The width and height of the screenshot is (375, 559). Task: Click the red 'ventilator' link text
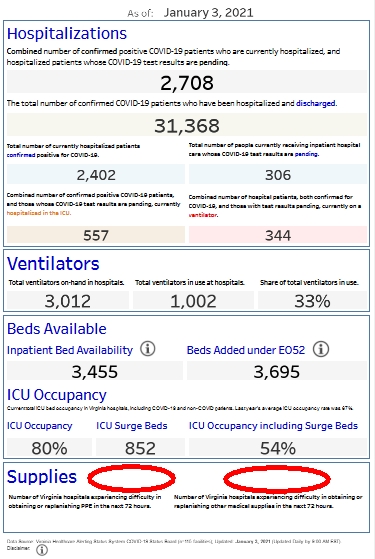(x=203, y=215)
